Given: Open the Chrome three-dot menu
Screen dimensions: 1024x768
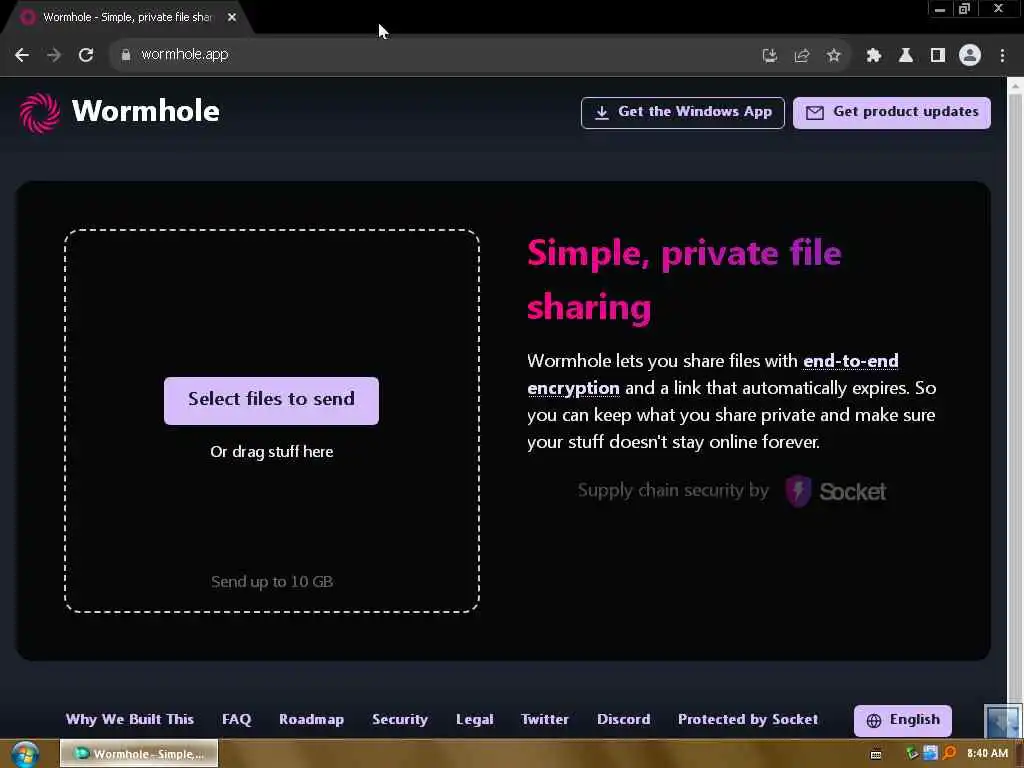Looking at the screenshot, I should pos(1002,56).
